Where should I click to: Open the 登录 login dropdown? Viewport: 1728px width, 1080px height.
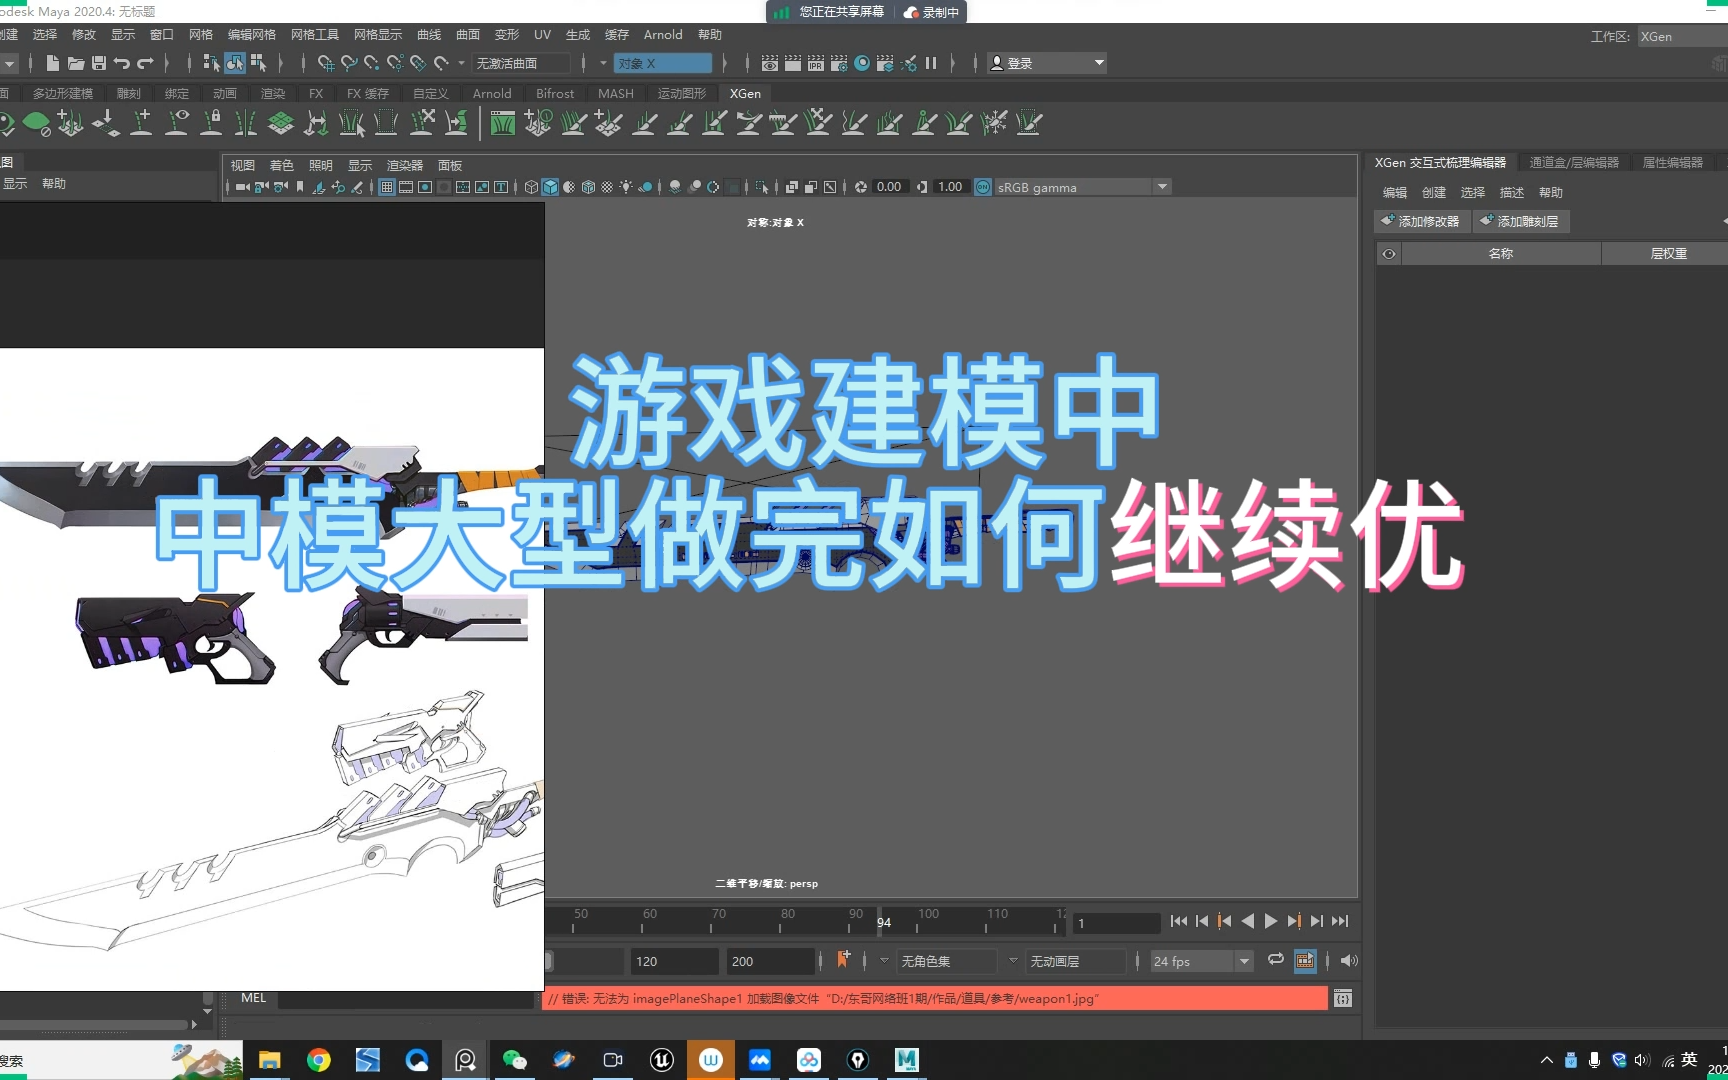tap(1047, 63)
